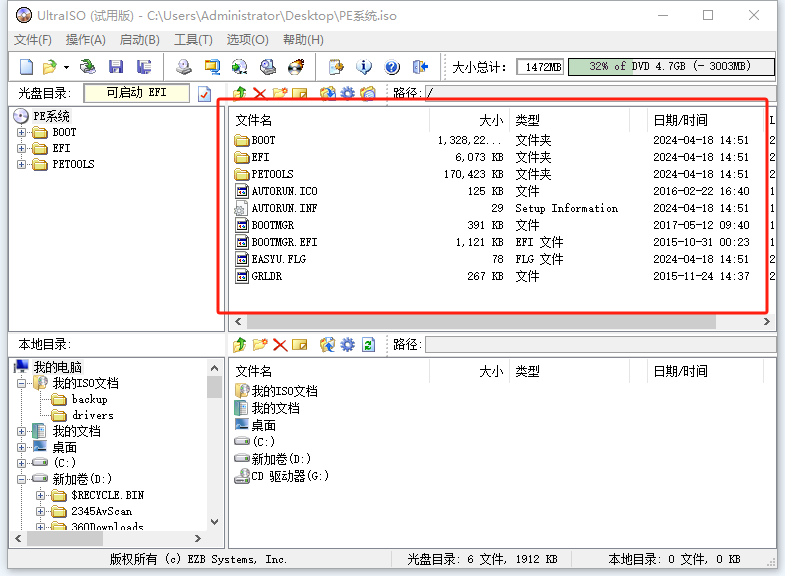This screenshot has height=576, width=785.
Task: Open the 启动(B) menu
Action: click(140, 40)
